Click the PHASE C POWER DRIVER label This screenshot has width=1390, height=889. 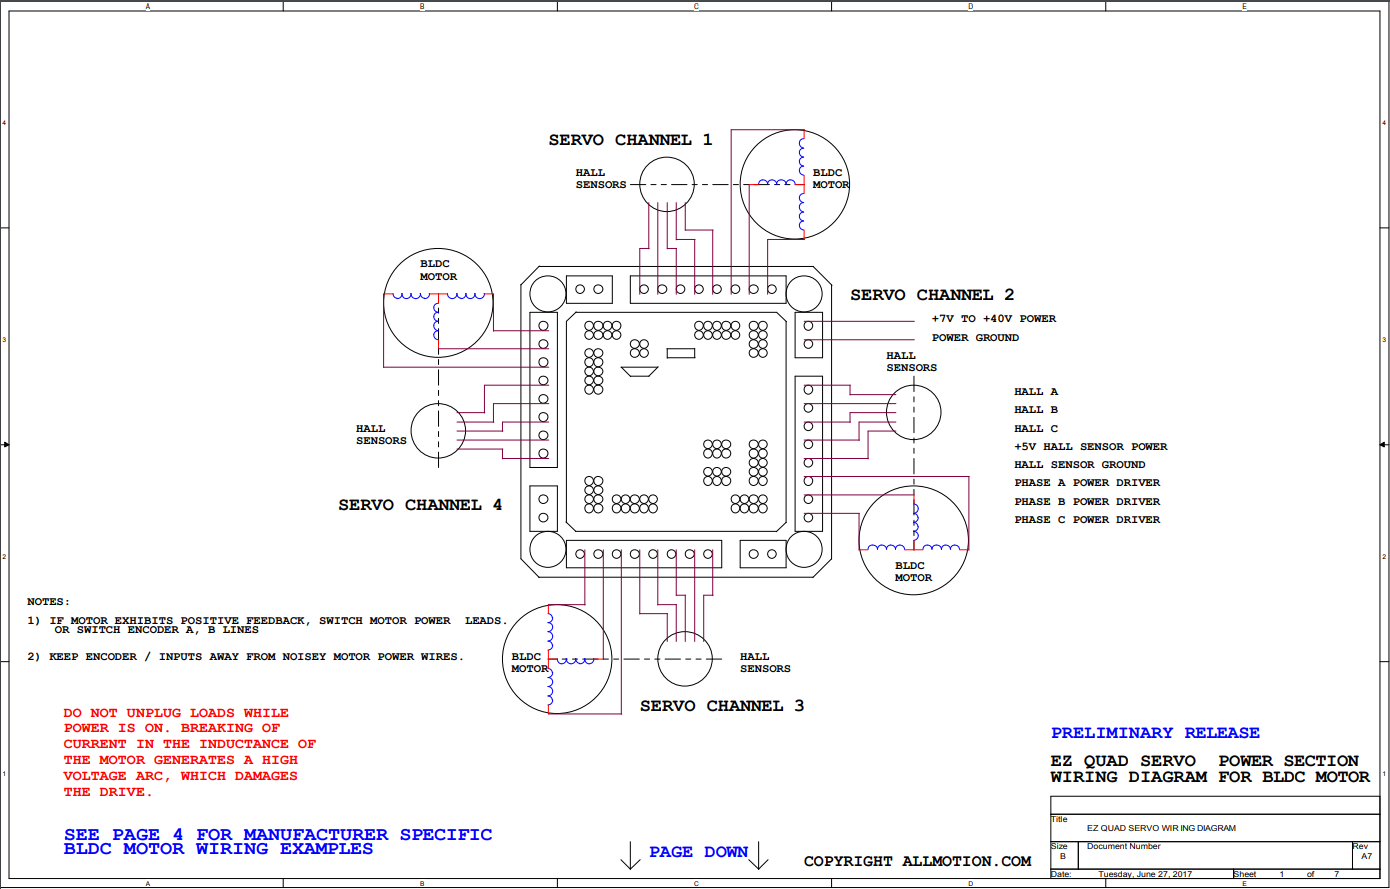point(1088,520)
